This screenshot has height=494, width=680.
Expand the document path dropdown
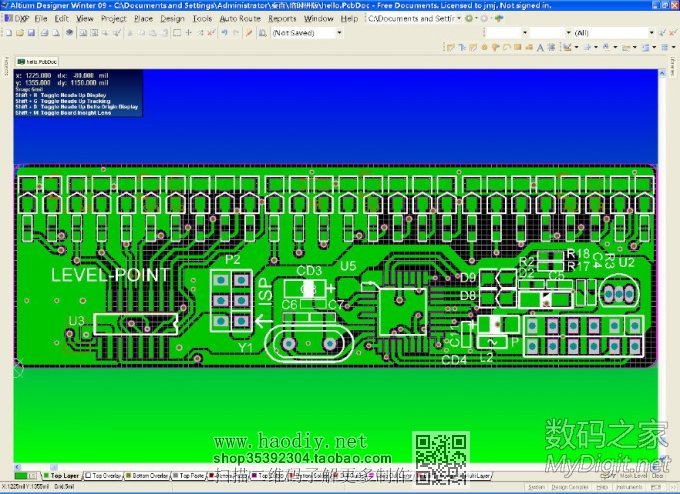point(458,18)
